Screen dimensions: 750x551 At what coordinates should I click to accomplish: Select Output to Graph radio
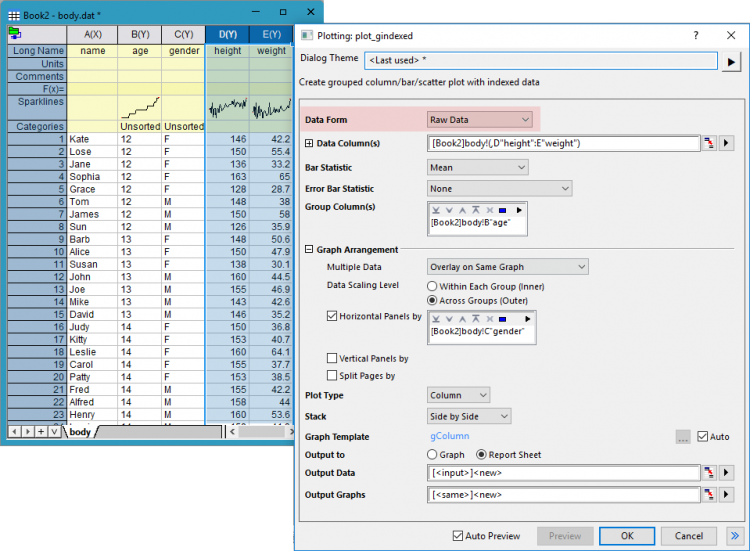[x=432, y=454]
